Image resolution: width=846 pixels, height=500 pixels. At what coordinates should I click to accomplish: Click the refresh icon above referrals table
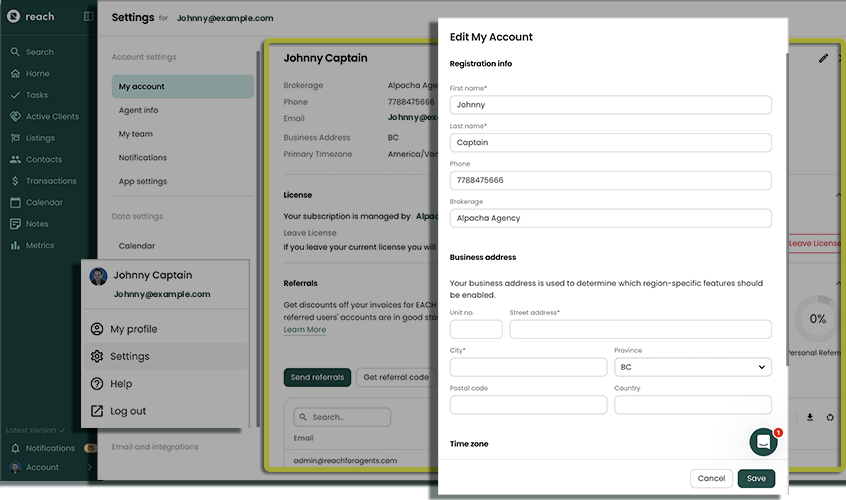(x=830, y=417)
